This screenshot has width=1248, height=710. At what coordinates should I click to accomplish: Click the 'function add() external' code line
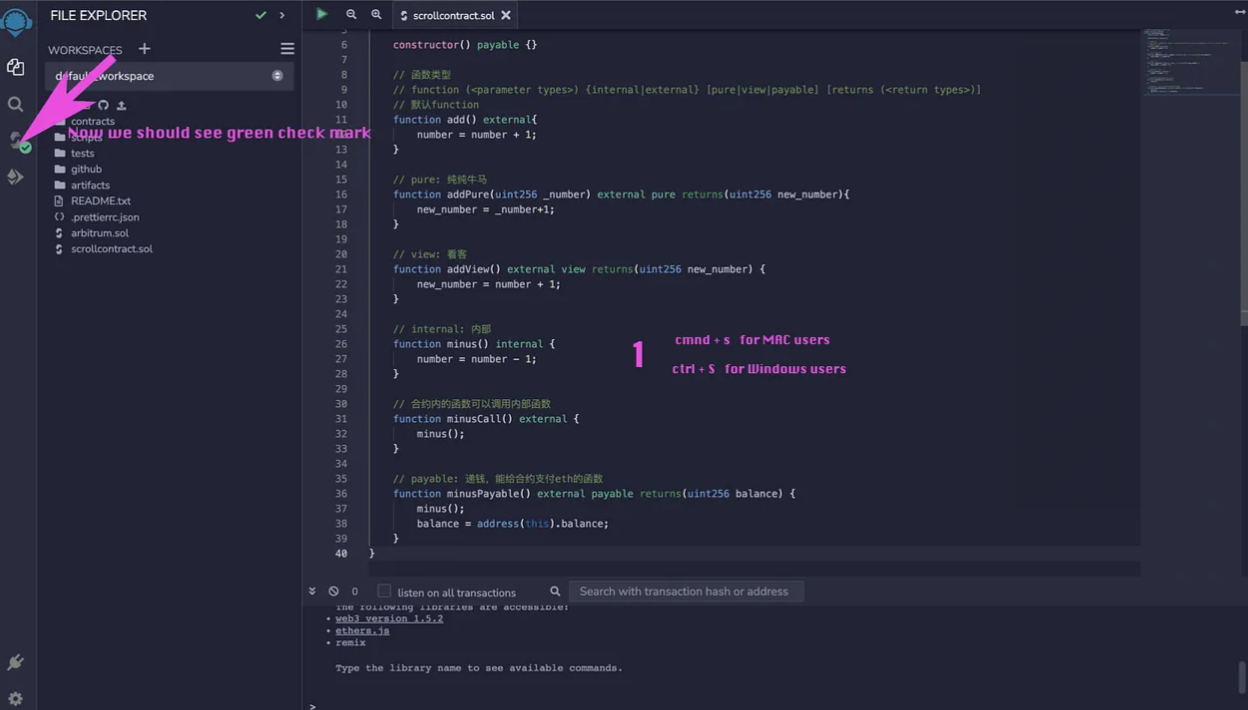[x=465, y=119]
